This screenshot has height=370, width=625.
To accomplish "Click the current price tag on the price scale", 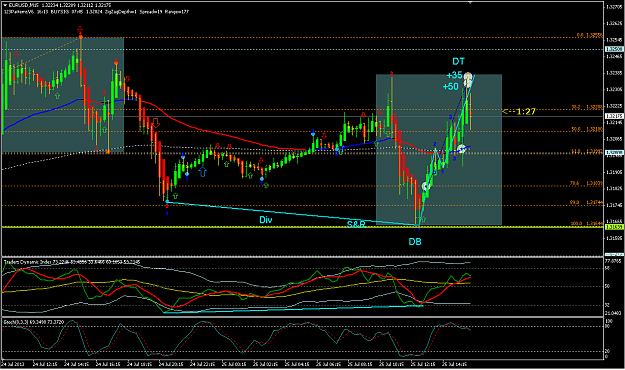I will click(x=614, y=116).
